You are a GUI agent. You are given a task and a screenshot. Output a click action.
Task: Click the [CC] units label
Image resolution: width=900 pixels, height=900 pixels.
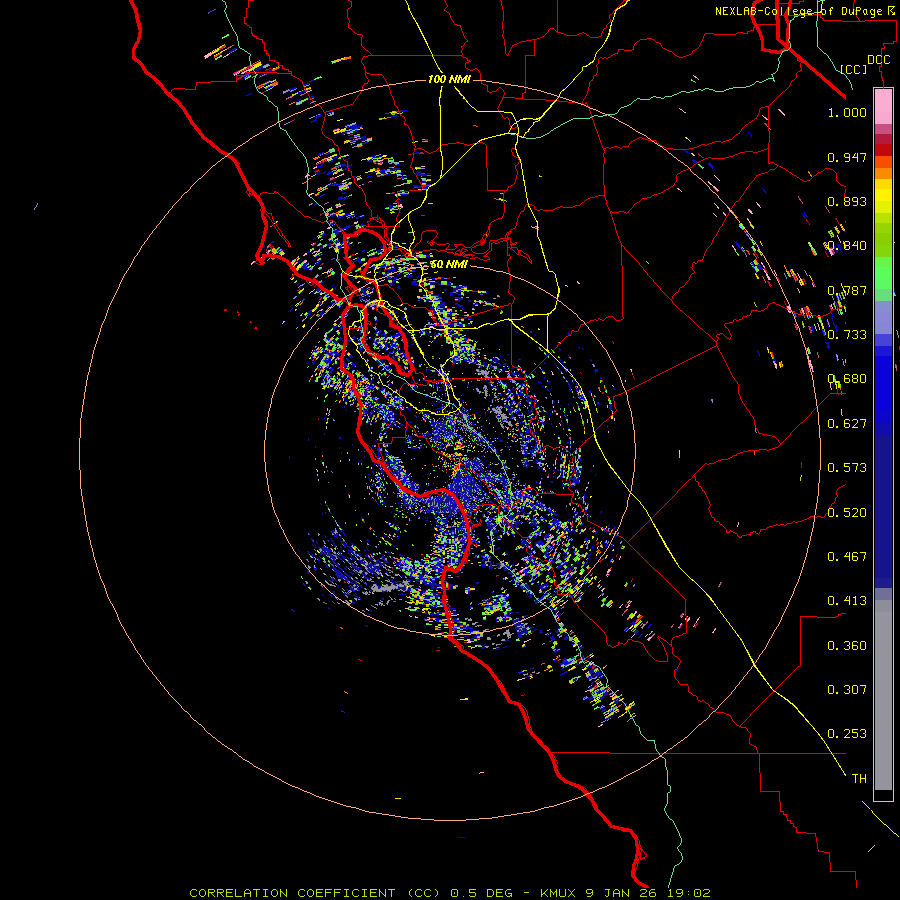pyautogui.click(x=854, y=69)
